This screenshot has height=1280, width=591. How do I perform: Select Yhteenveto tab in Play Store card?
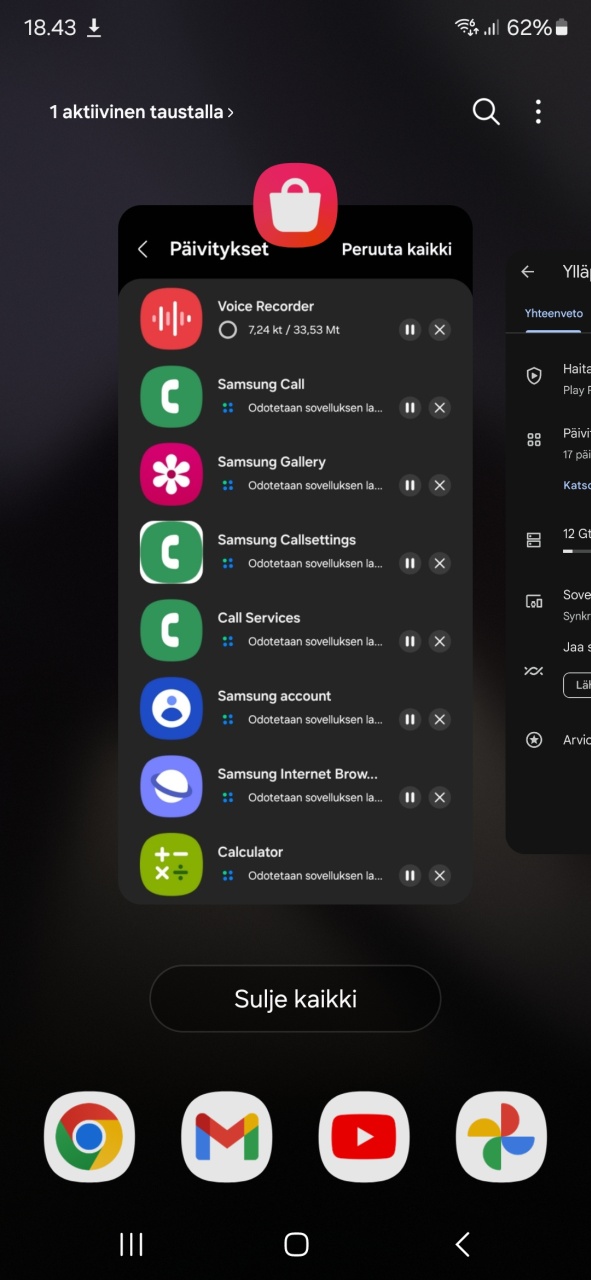pos(554,313)
